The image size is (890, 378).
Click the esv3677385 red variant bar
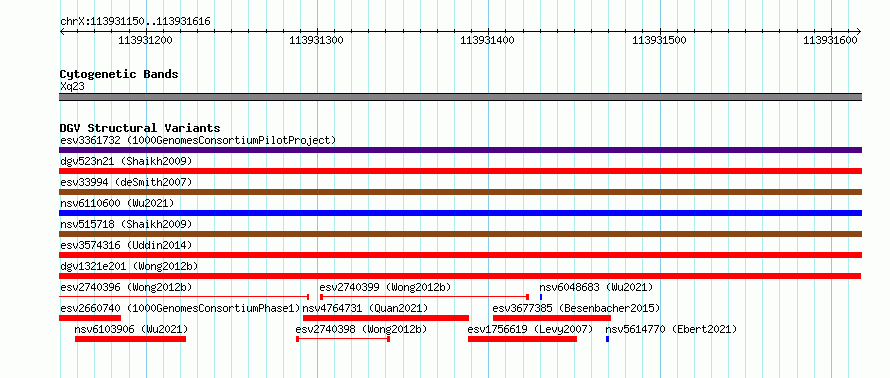(x=552, y=318)
